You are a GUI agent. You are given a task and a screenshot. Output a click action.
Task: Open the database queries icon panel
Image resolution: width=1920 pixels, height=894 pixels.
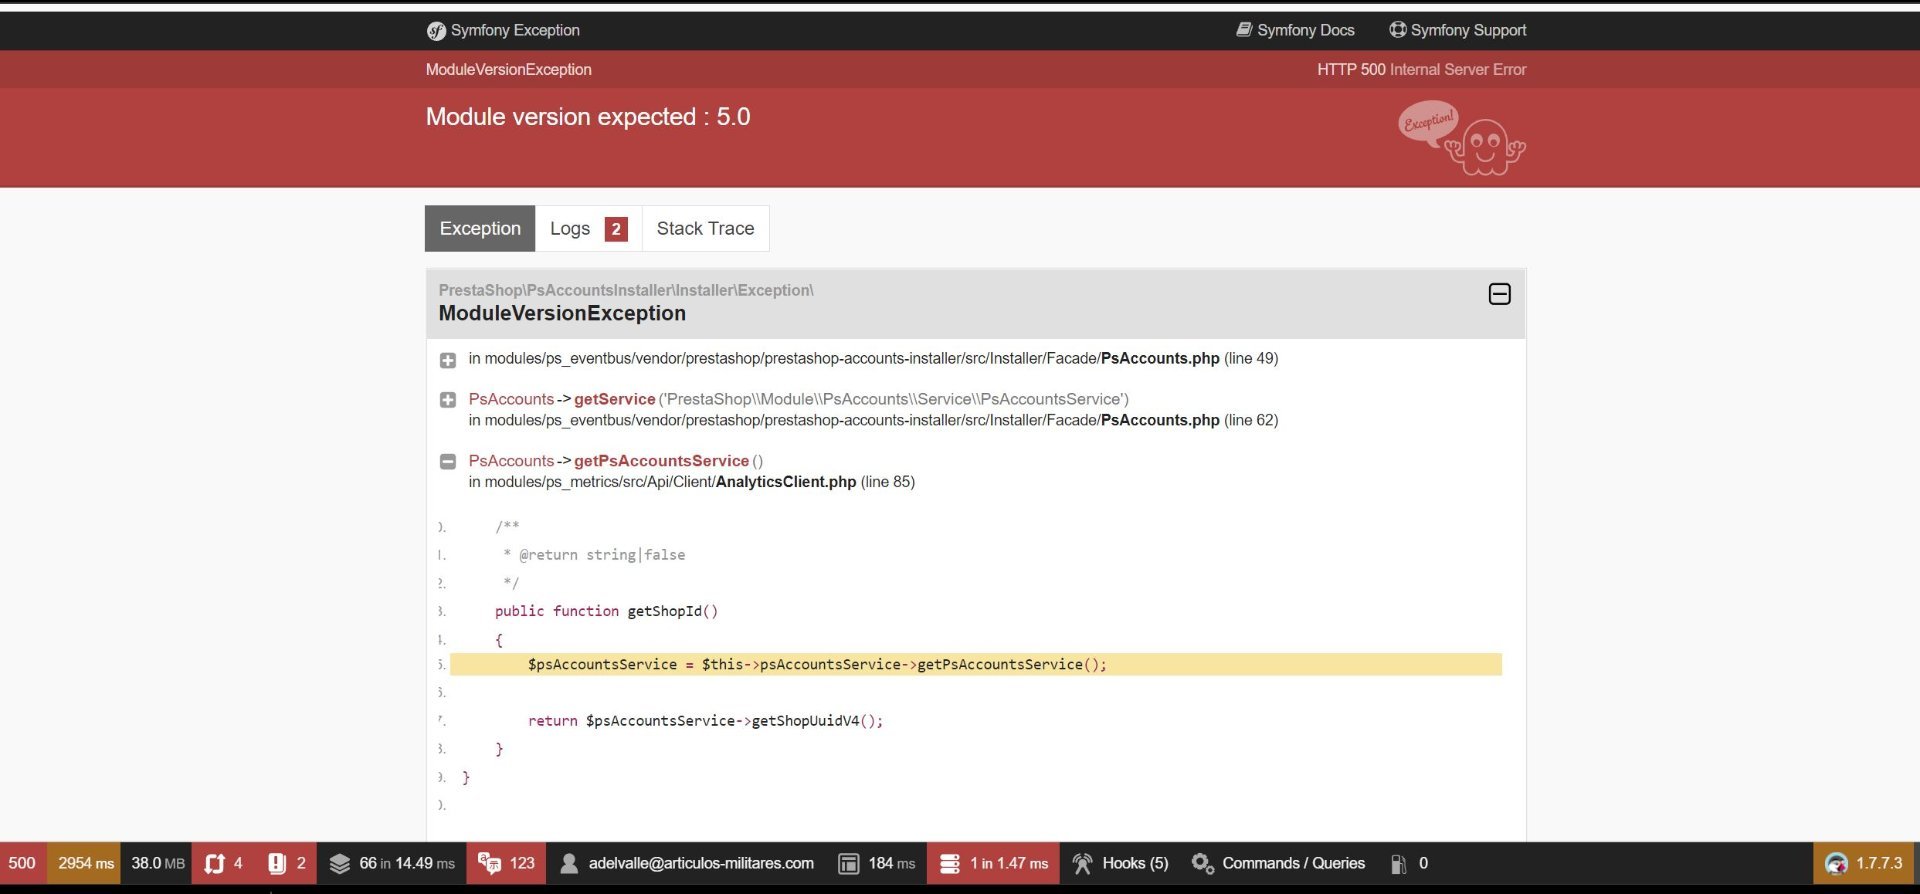[949, 863]
